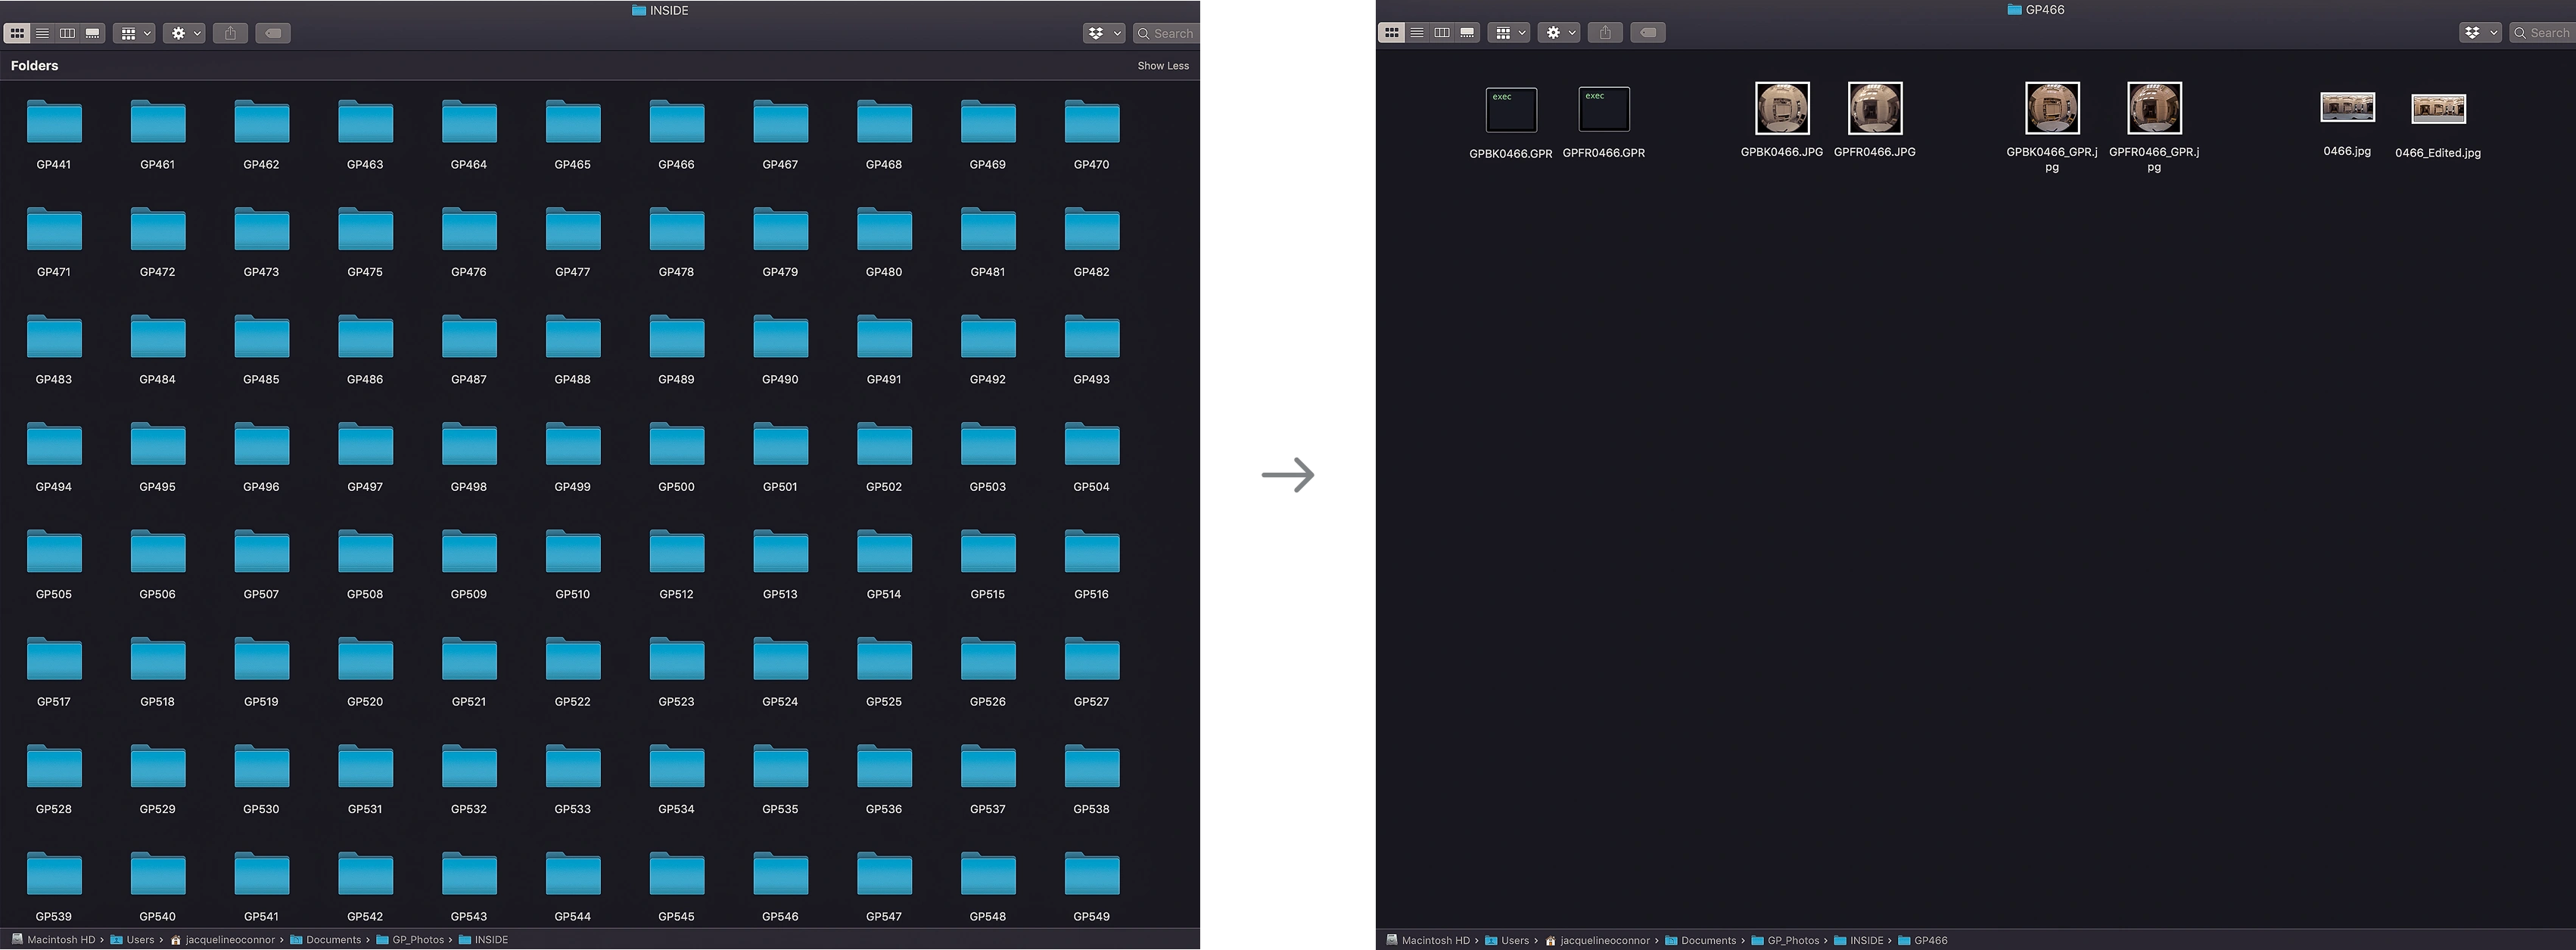Click GP466 in the path bar
Viewport: 2576px width, 950px height.
pos(1923,940)
